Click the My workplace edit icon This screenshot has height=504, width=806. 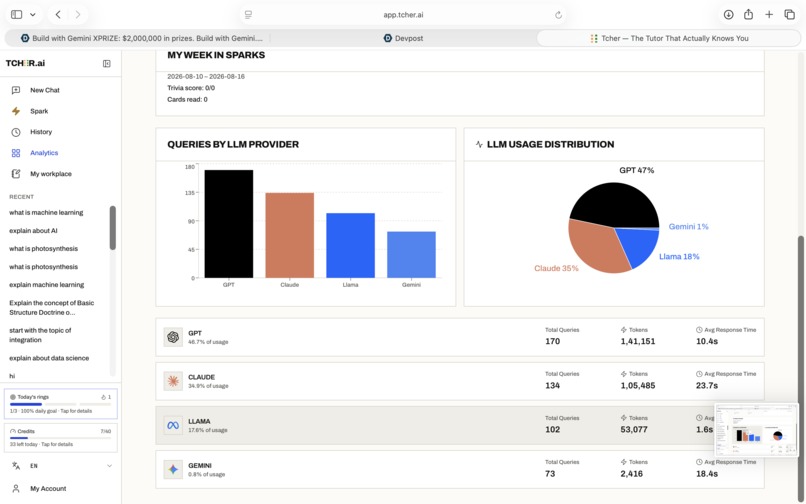(16, 174)
